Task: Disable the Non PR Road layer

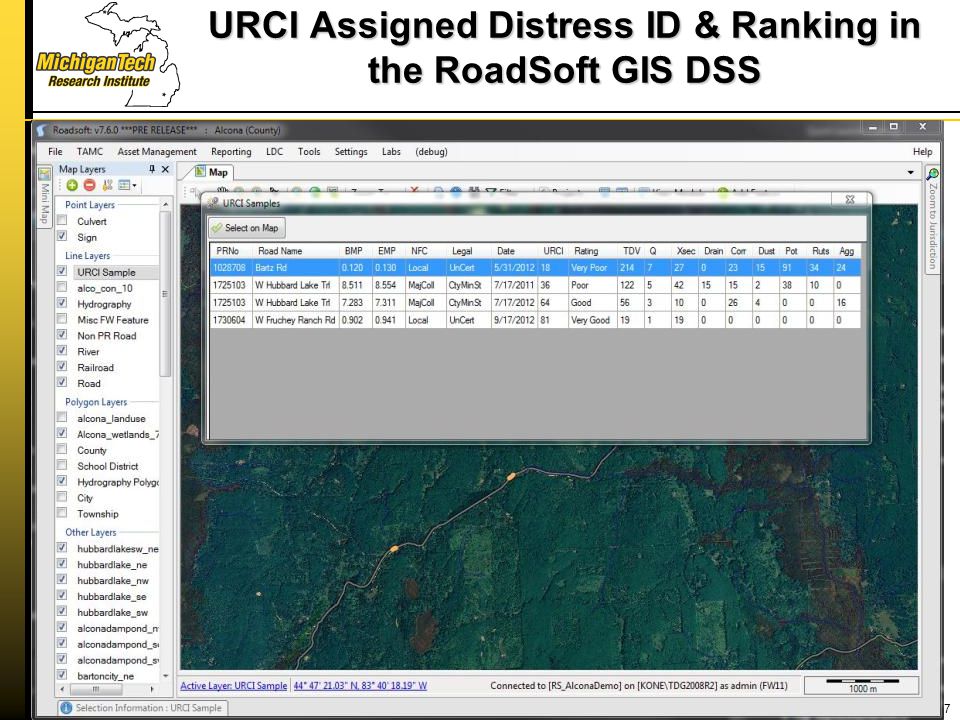Action: (62, 335)
